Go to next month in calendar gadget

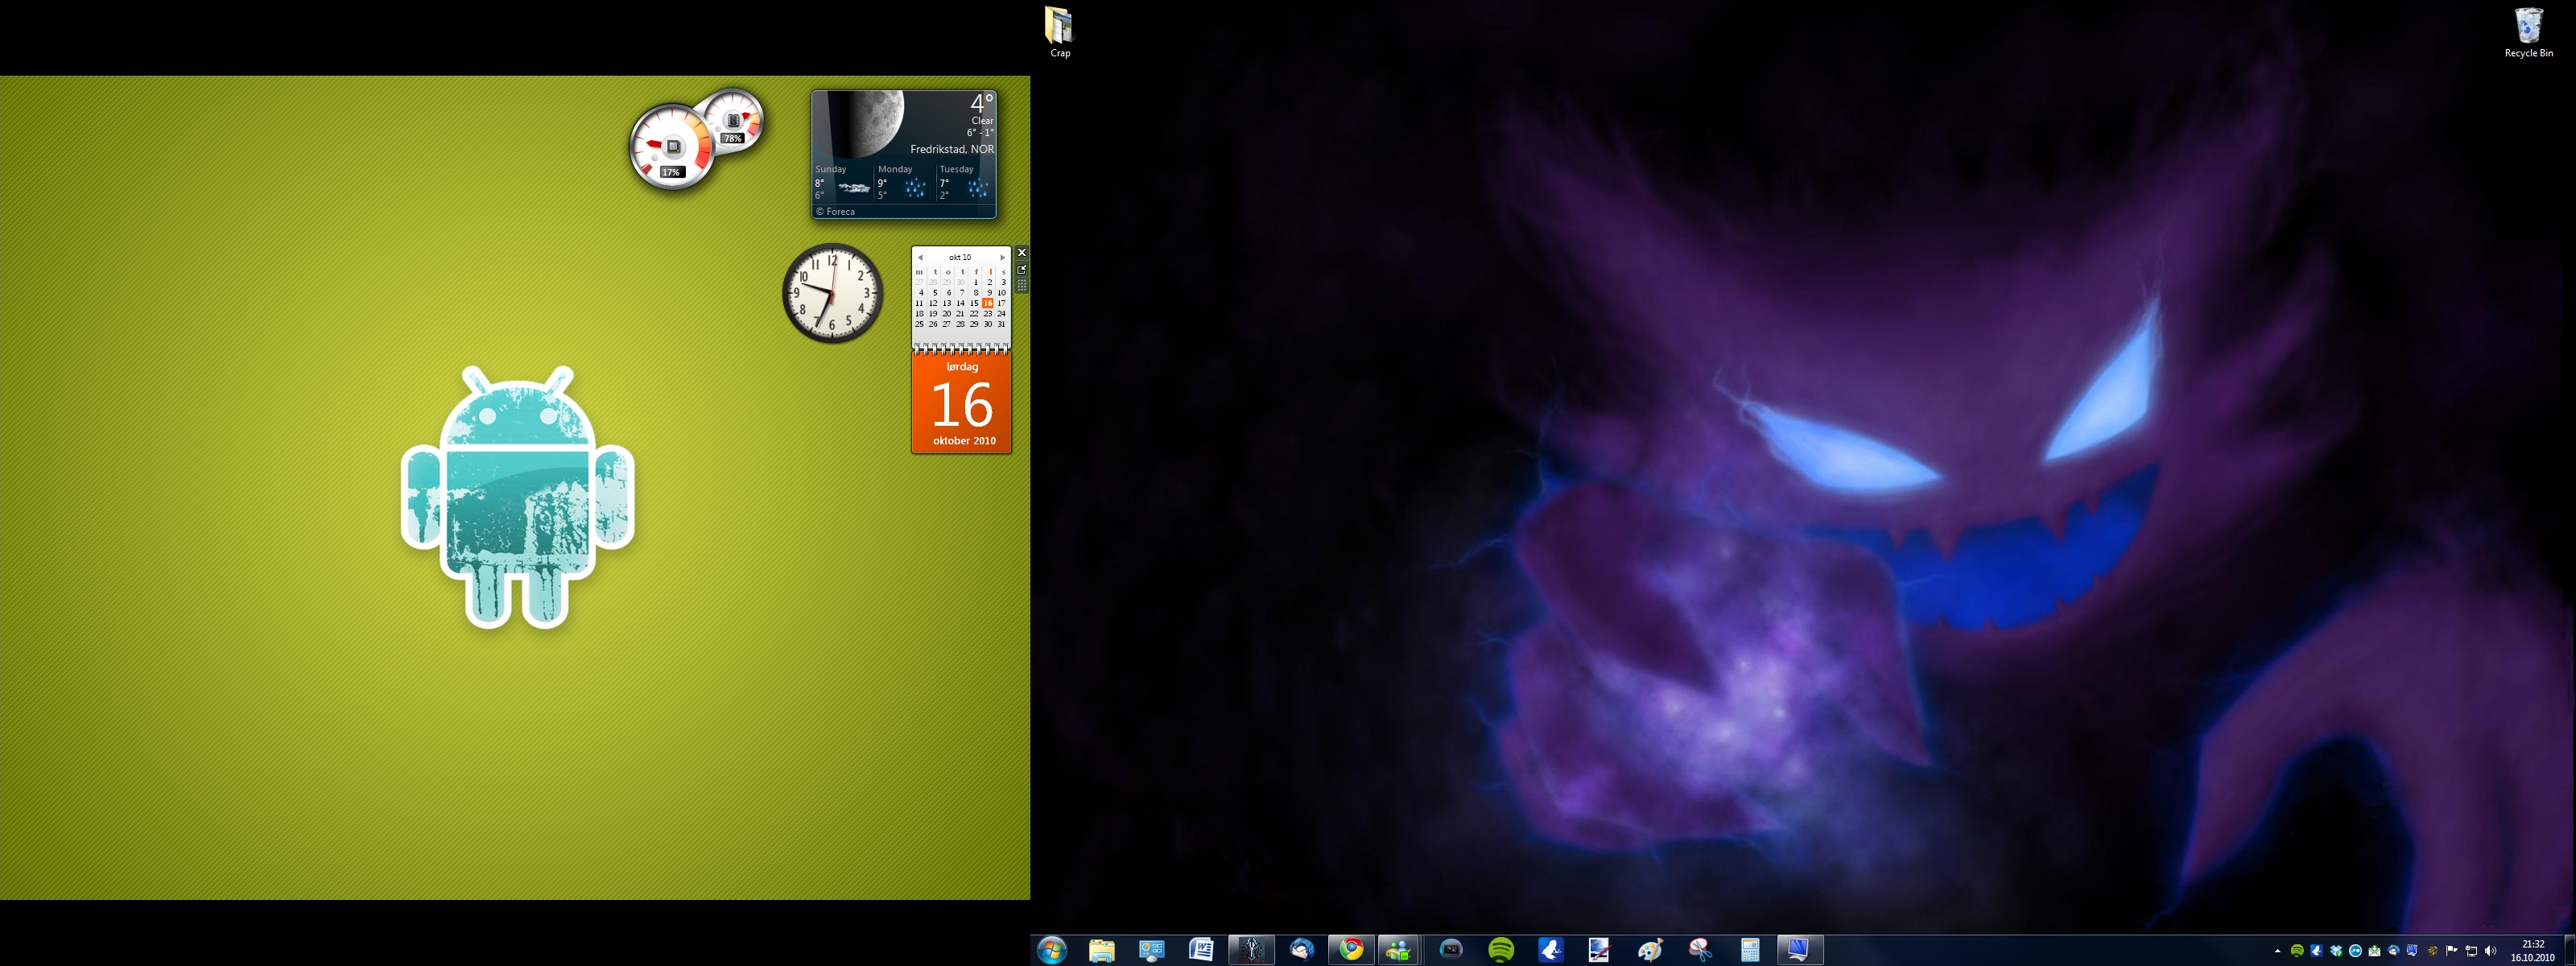pos(1003,258)
